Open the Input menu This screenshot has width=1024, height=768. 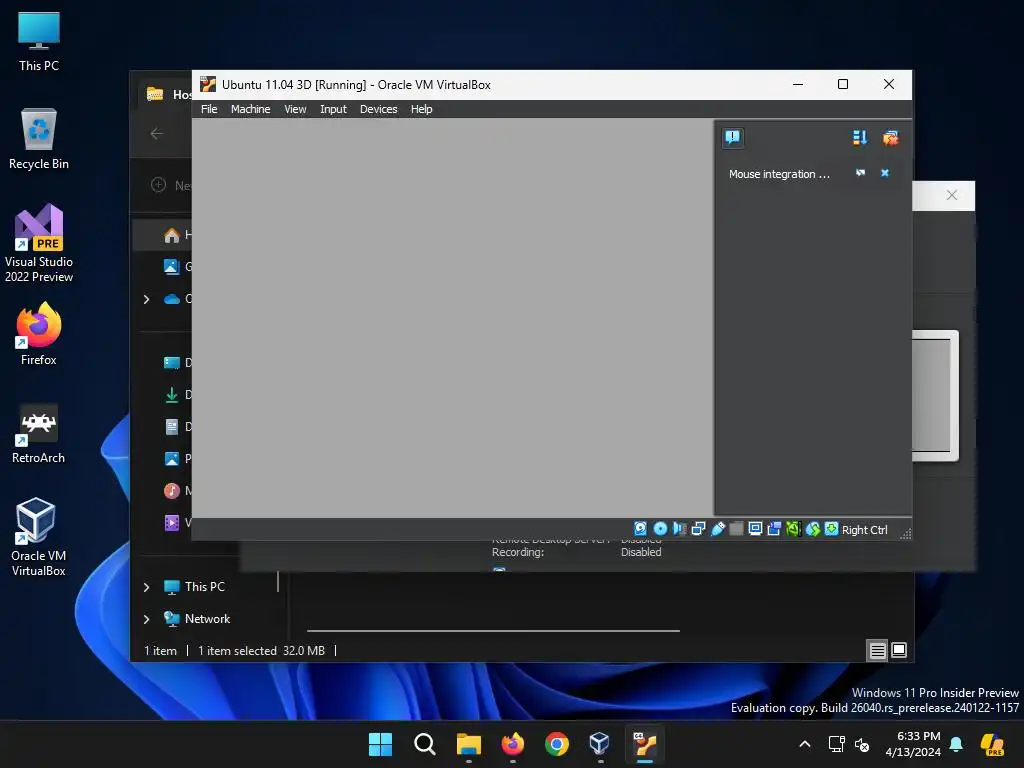pyautogui.click(x=333, y=109)
